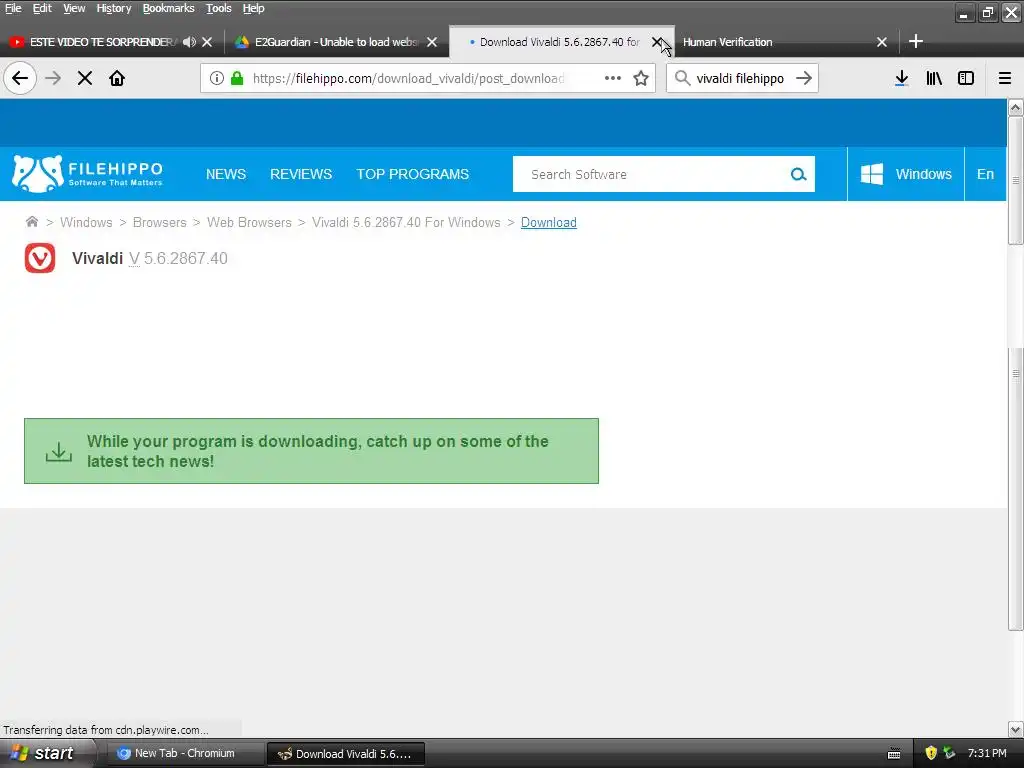Click the download tray icon in green banner
Image resolution: width=1024 pixels, height=768 pixels.
59,451
